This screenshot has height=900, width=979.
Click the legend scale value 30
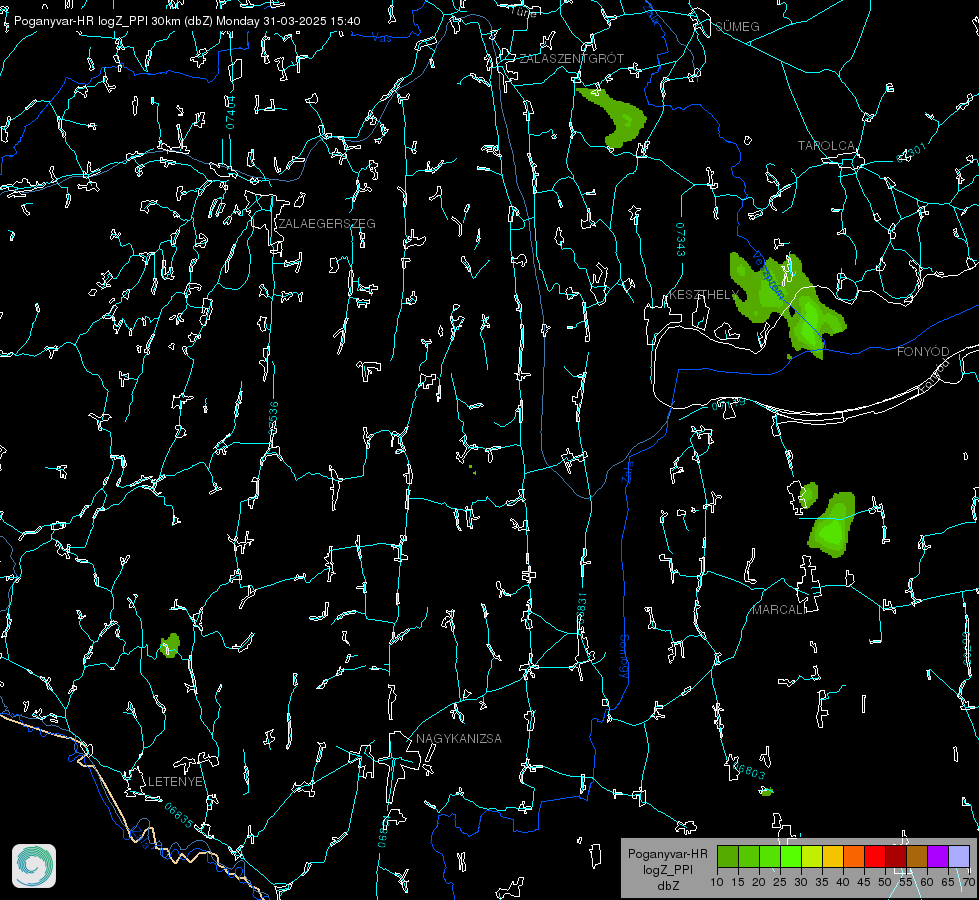800,882
